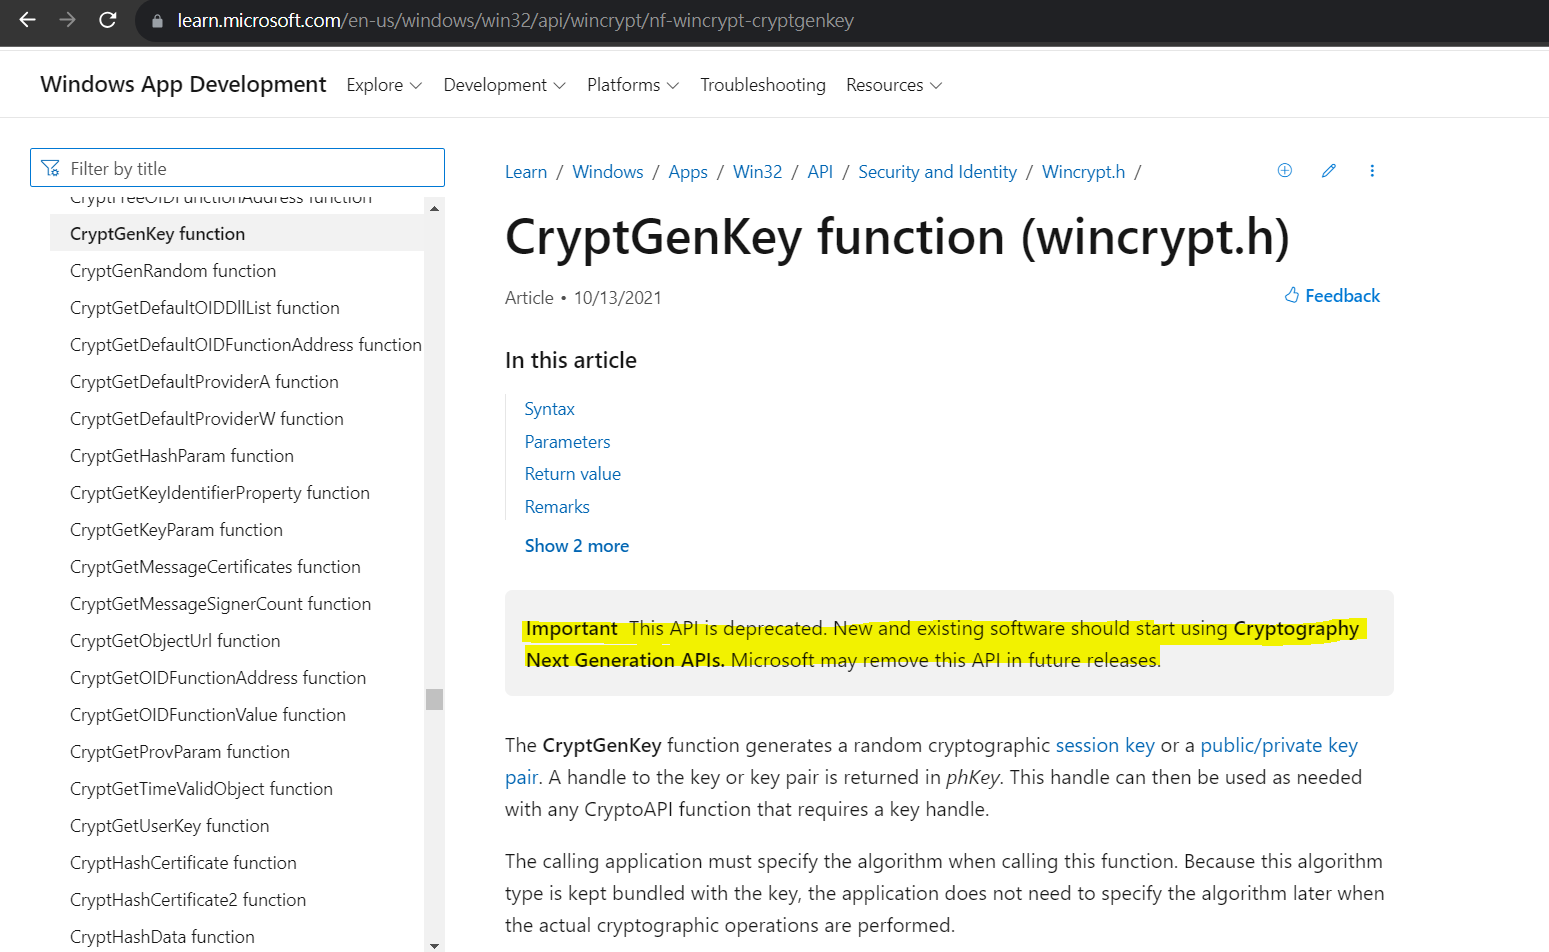Open the three-dot more actions menu

[1372, 170]
